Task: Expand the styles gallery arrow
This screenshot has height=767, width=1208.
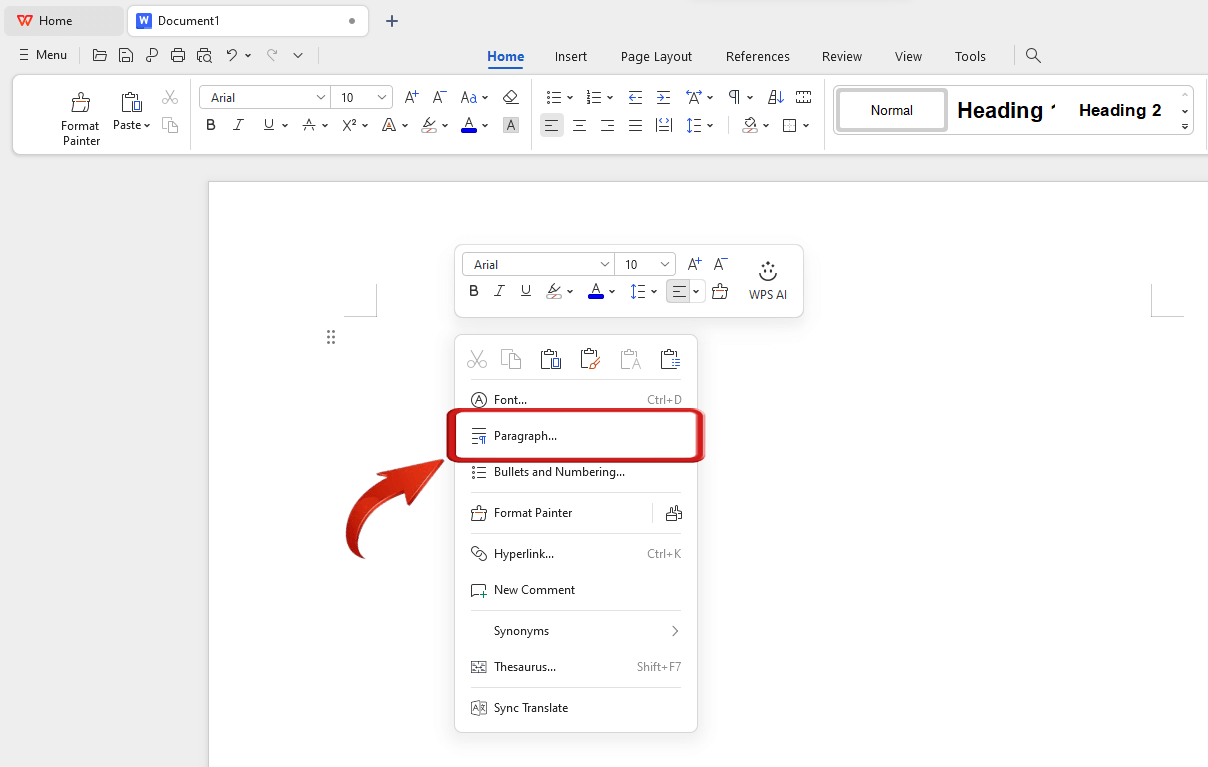Action: pyautogui.click(x=1185, y=126)
